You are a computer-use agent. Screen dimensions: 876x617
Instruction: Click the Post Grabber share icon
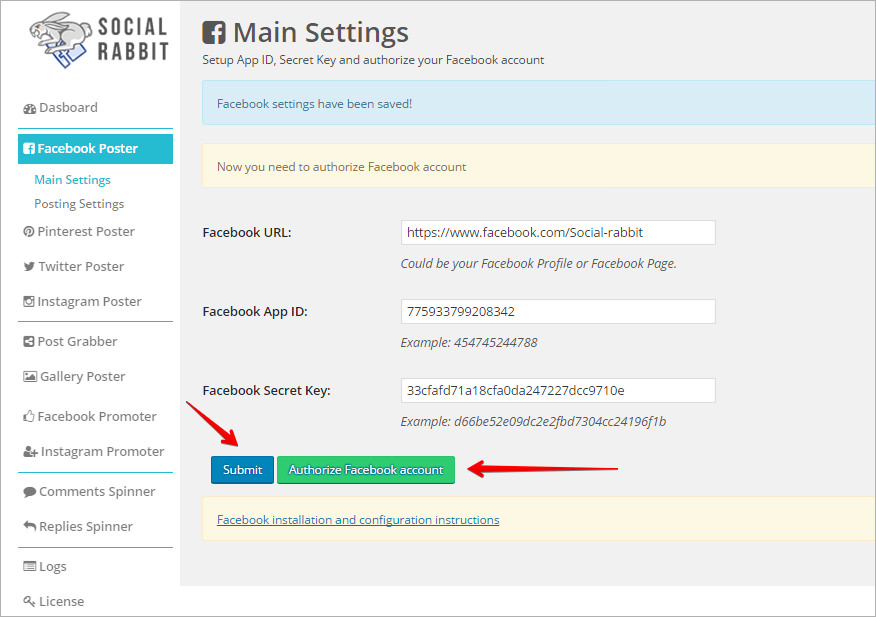28,341
